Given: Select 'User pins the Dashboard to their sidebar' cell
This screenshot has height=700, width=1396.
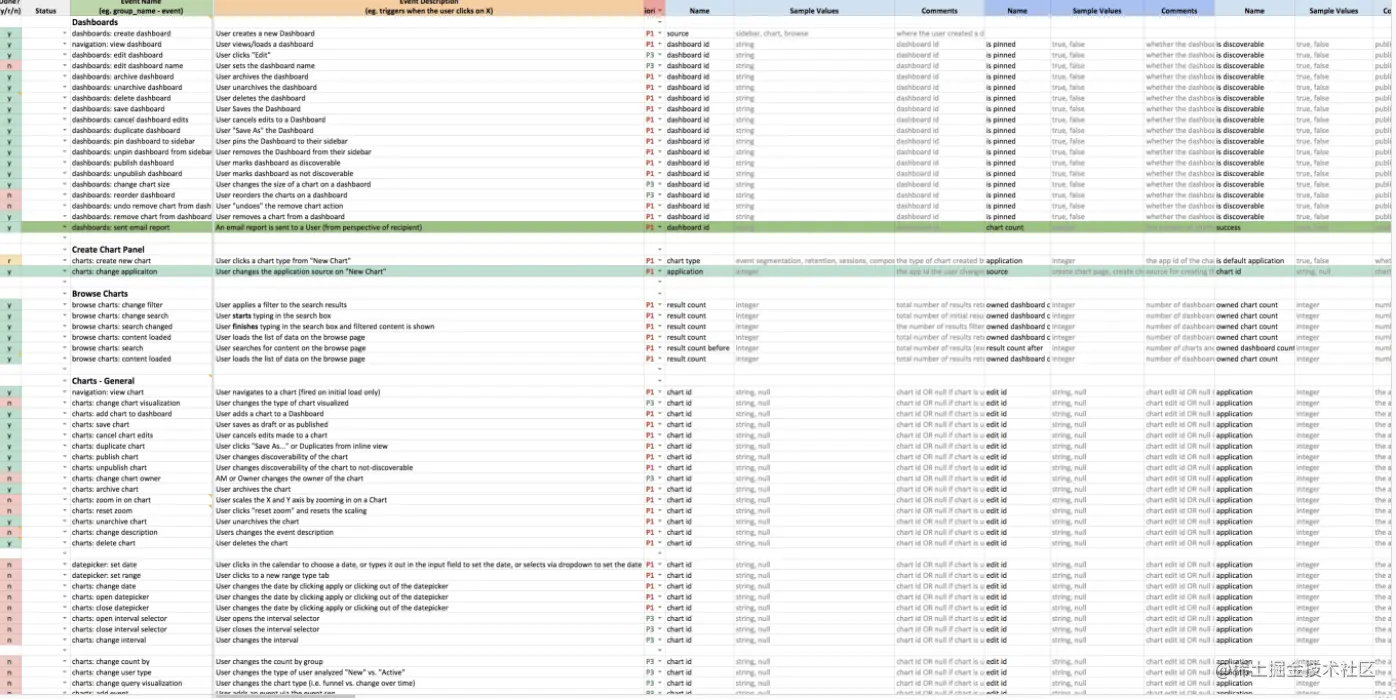Looking at the screenshot, I should (429, 142).
